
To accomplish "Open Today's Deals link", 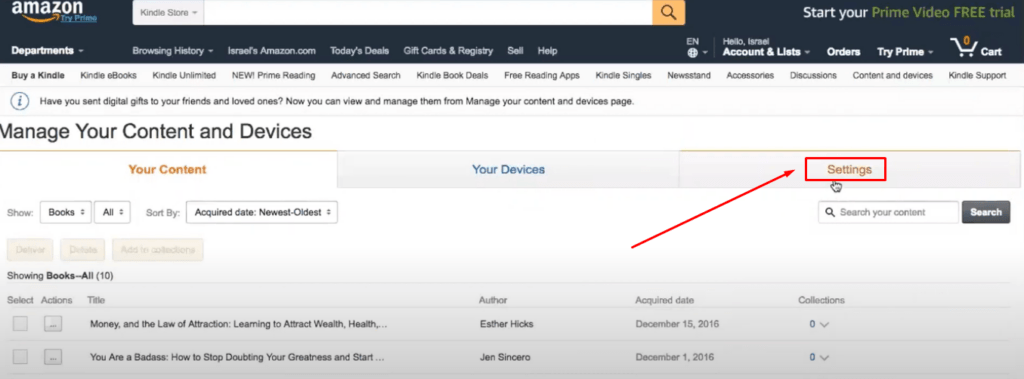I will point(359,50).
